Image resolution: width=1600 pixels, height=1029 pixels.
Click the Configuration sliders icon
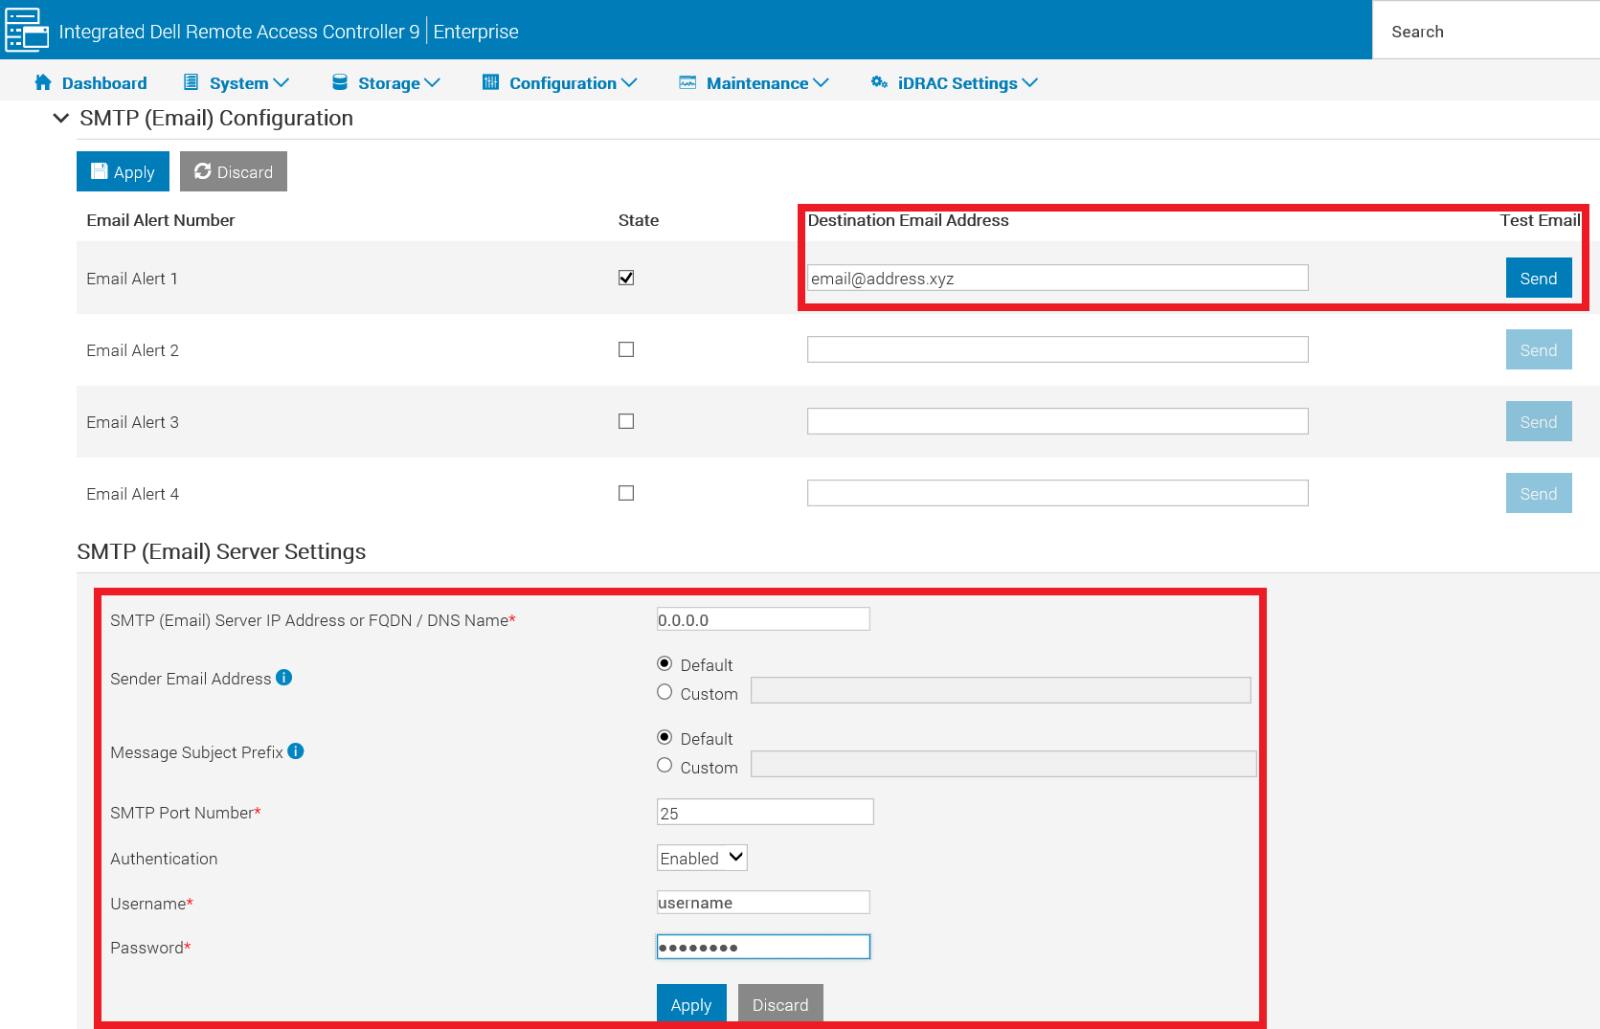pyautogui.click(x=490, y=83)
